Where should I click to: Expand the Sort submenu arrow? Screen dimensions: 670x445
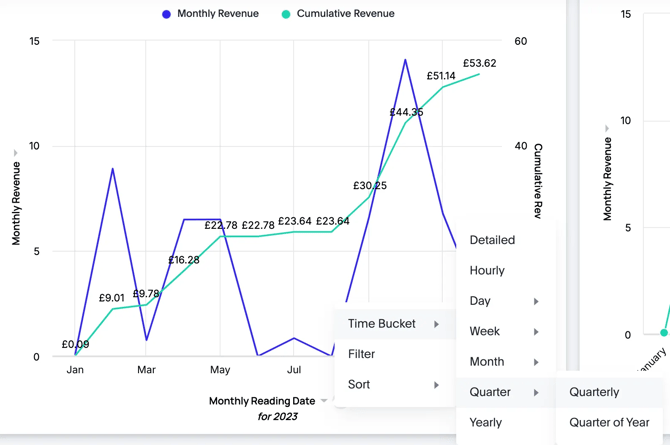436,385
